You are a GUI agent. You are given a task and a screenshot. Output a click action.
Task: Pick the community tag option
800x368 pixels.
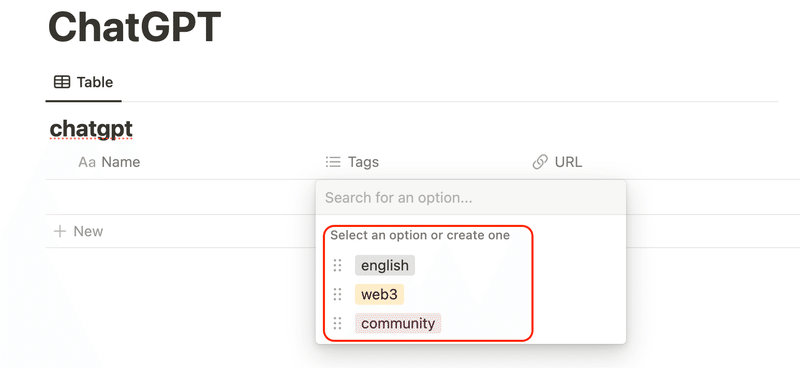(x=398, y=323)
